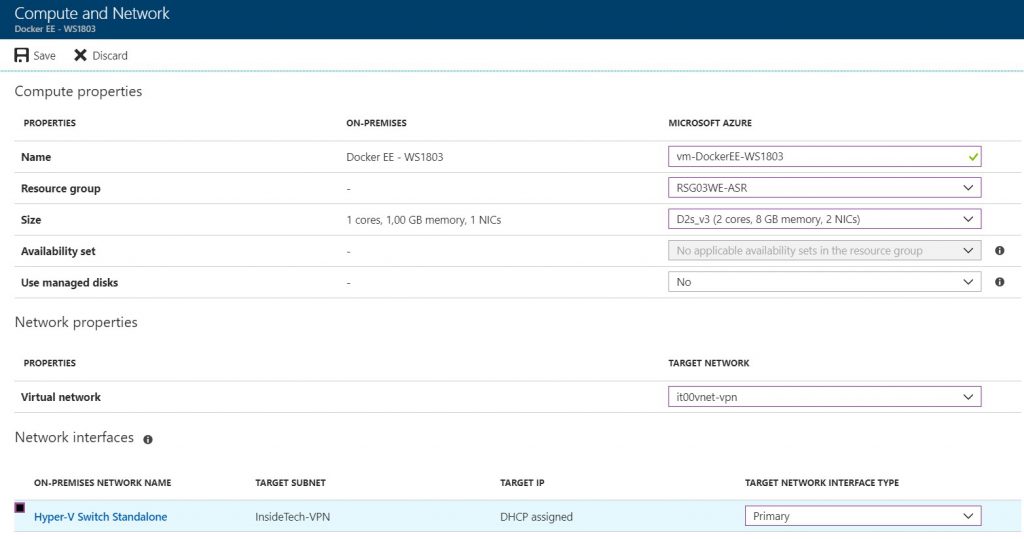Click the Size property label

(x=31, y=220)
